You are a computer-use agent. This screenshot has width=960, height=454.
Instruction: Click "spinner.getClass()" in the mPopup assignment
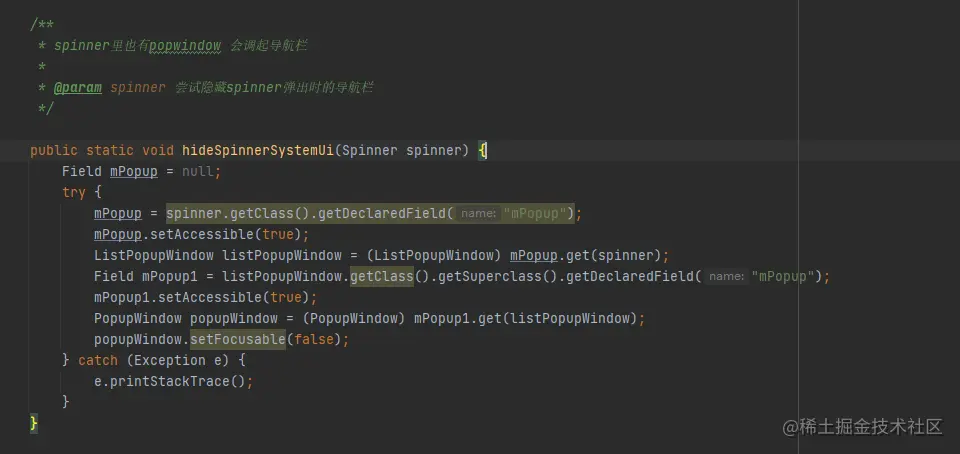tap(238, 214)
